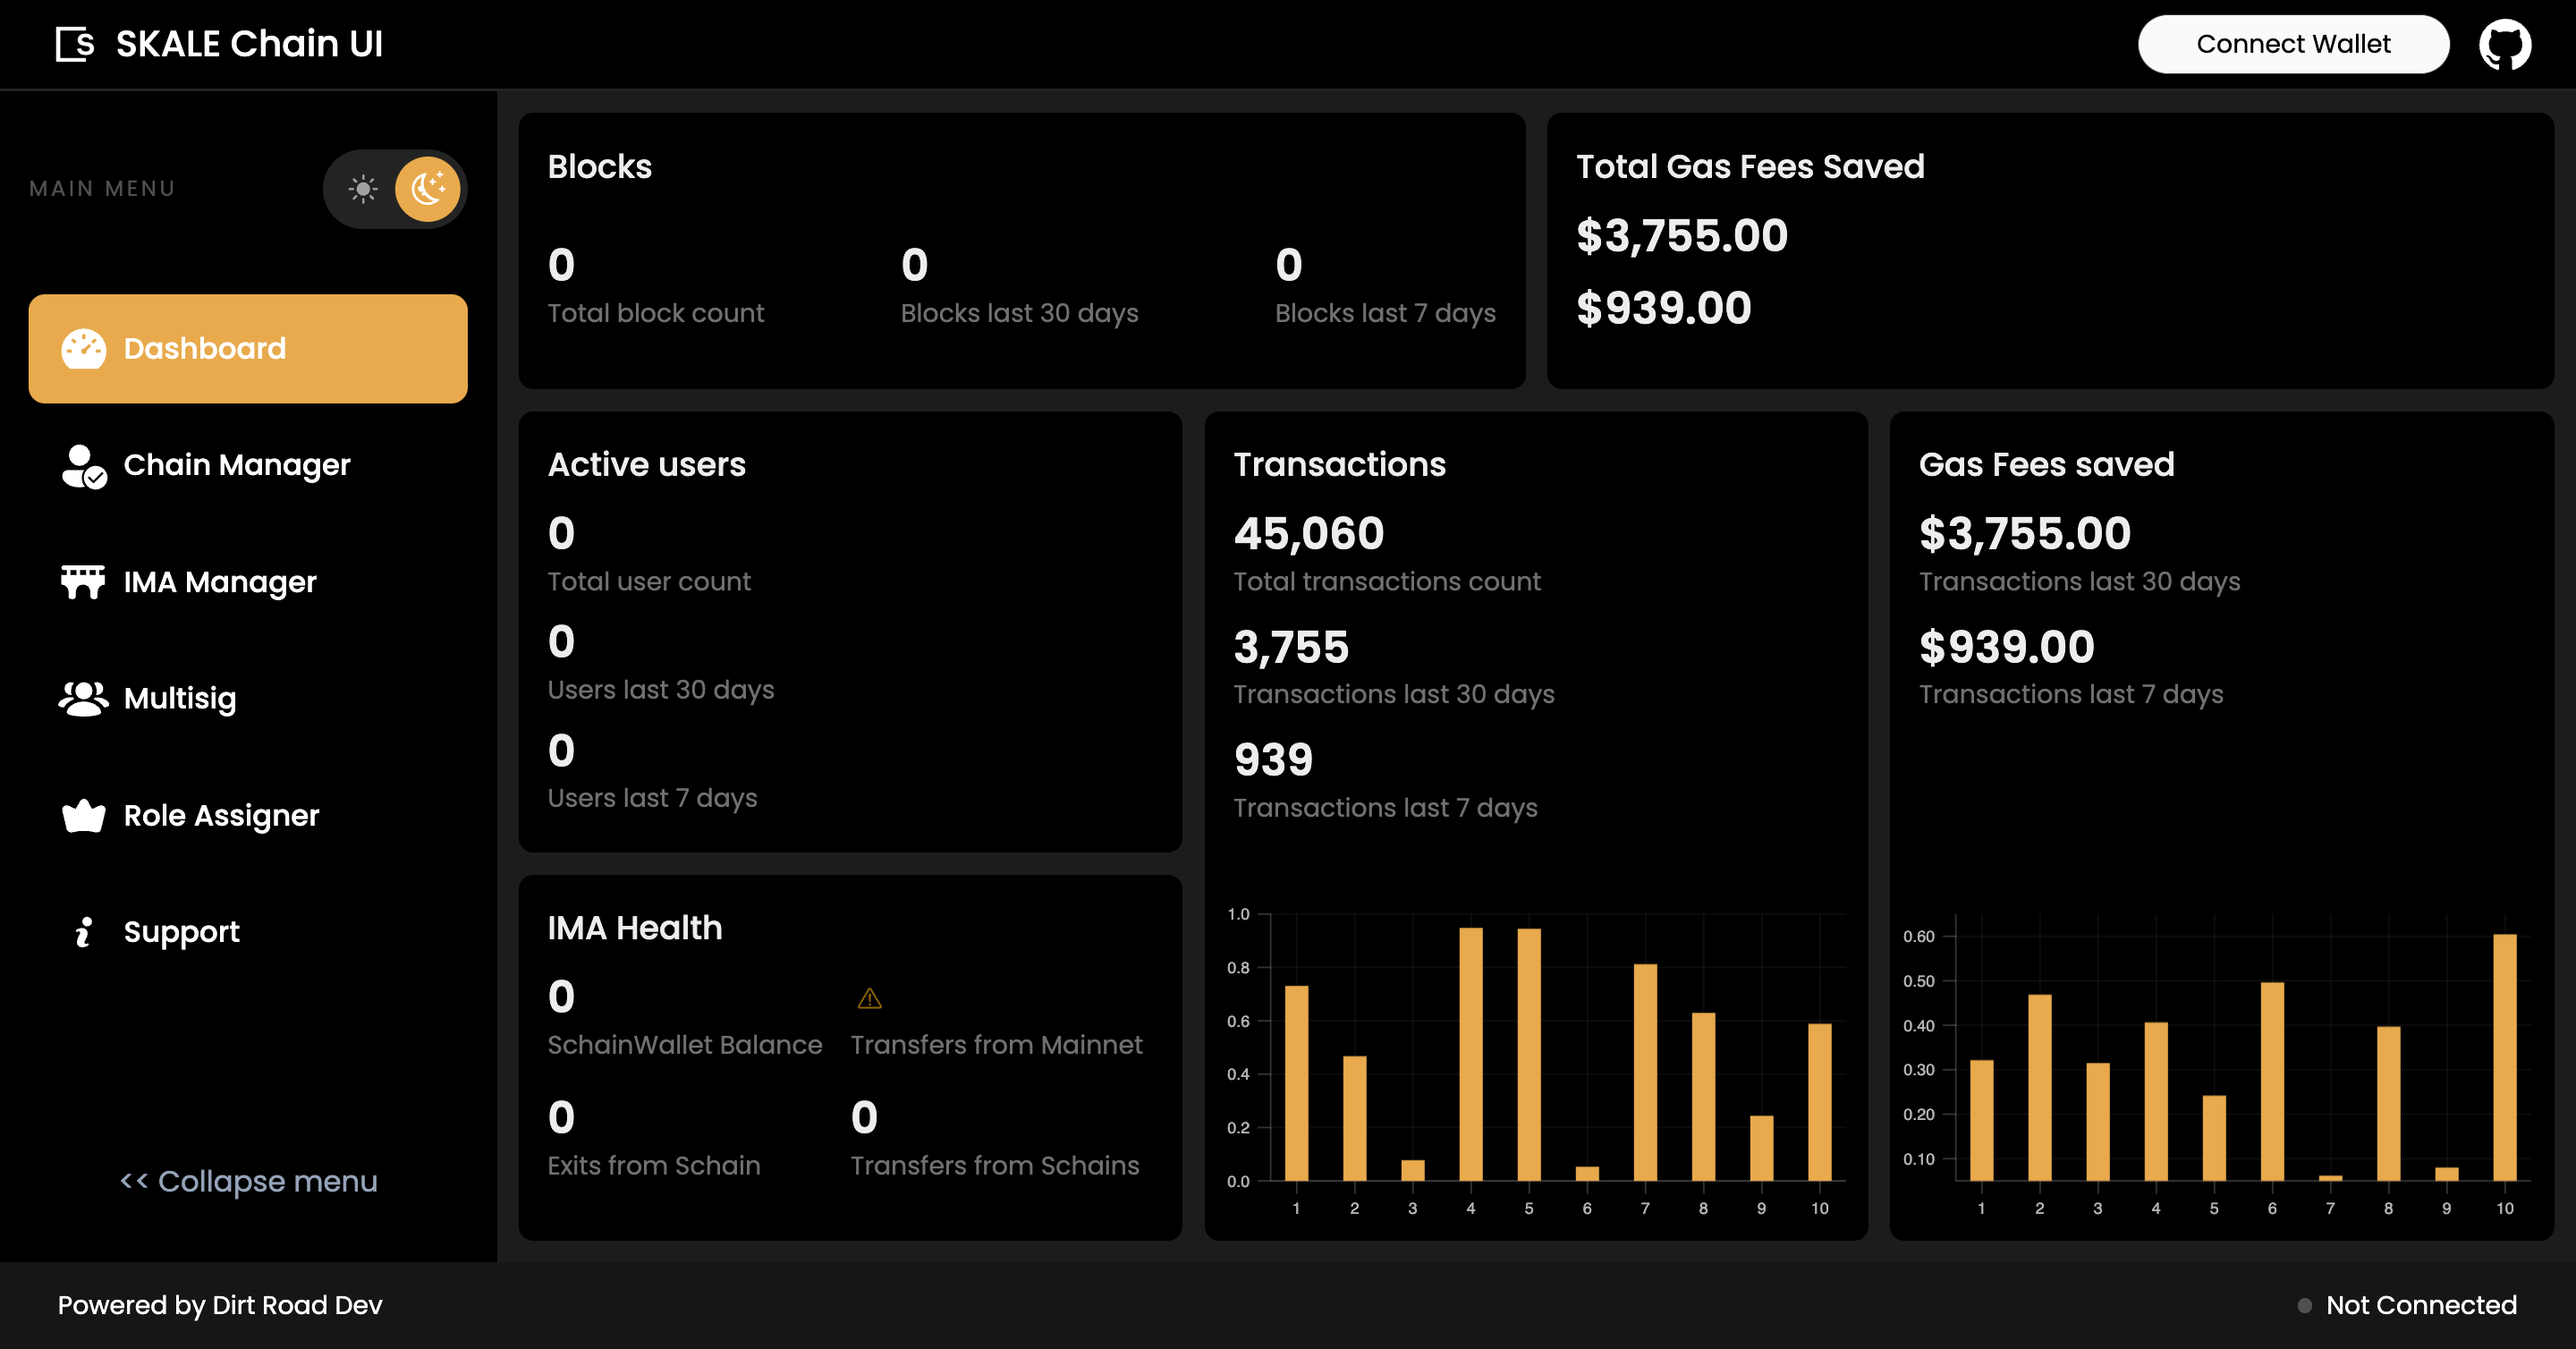This screenshot has height=1349, width=2576.
Task: Click the Role Assigner crown icon
Action: click(x=83, y=816)
